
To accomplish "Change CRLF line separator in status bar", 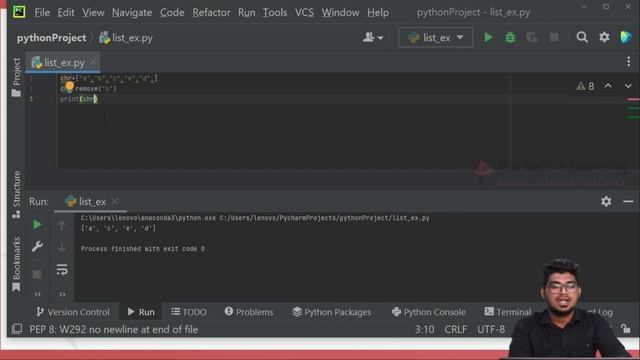I will point(456,329).
